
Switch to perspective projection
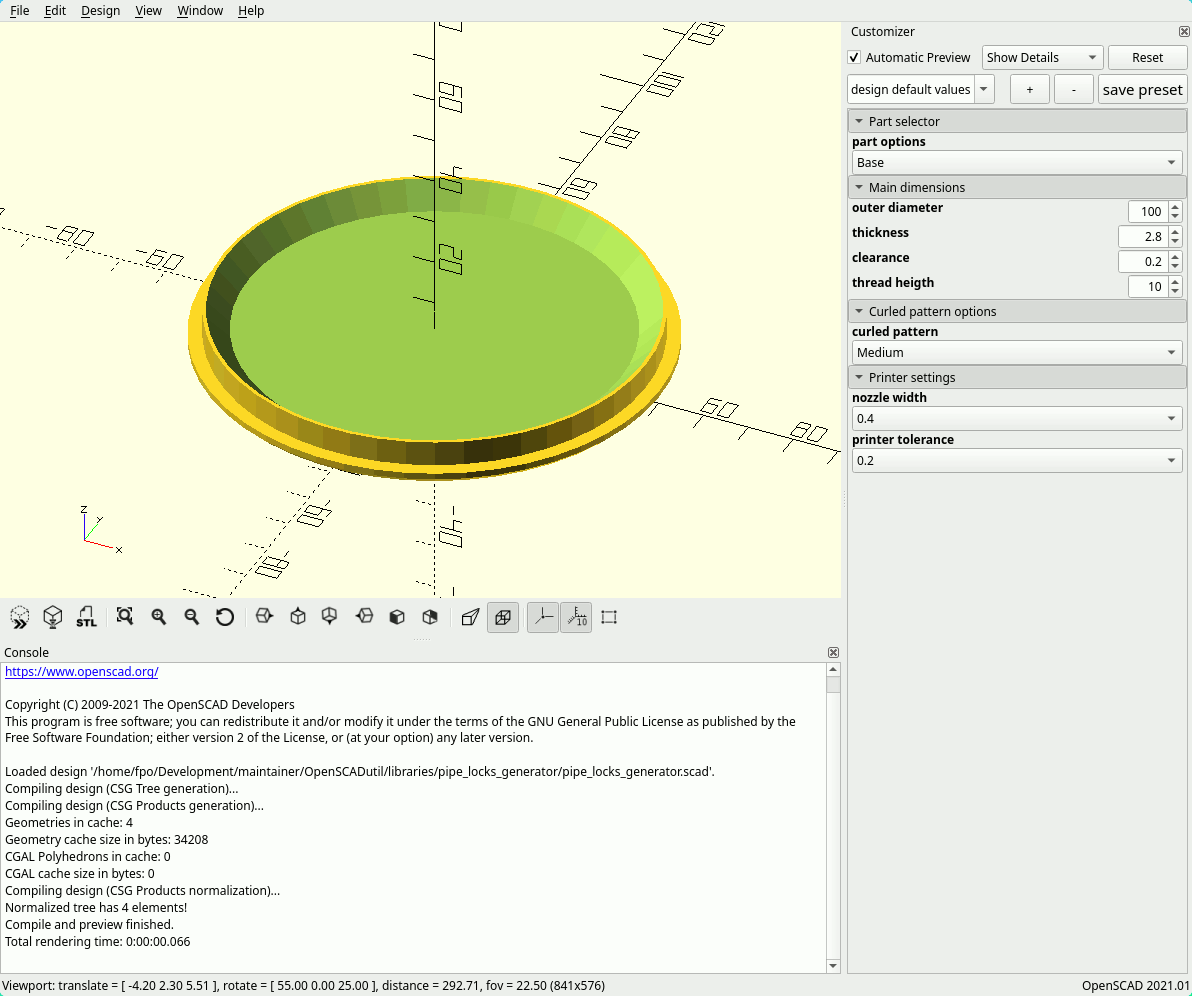[470, 617]
